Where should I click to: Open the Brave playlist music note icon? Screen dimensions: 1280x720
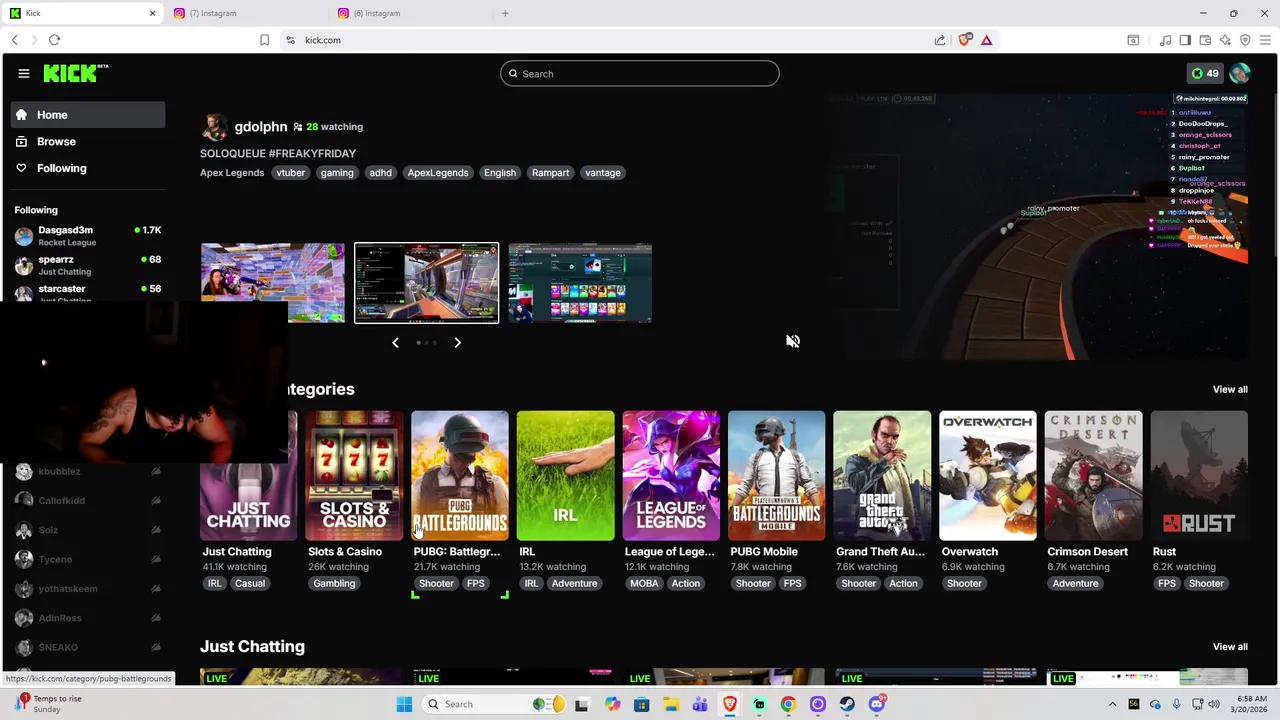pyautogui.click(x=1165, y=40)
